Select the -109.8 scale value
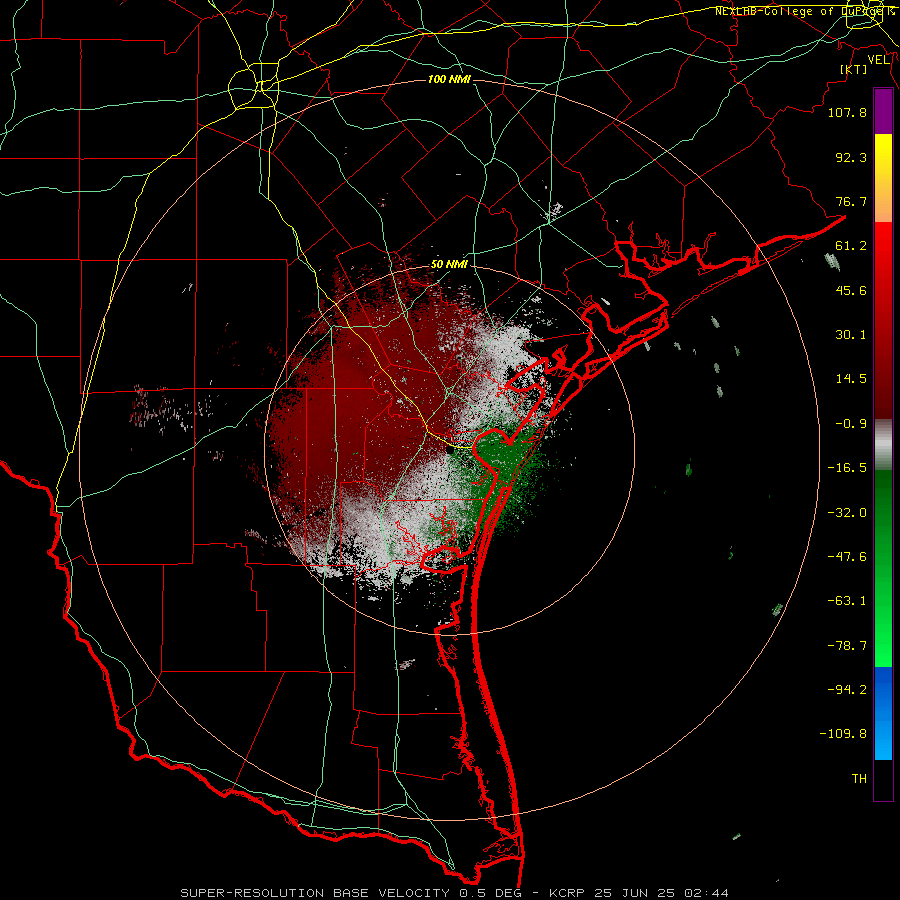Screen dimensions: 900x900 [843, 734]
